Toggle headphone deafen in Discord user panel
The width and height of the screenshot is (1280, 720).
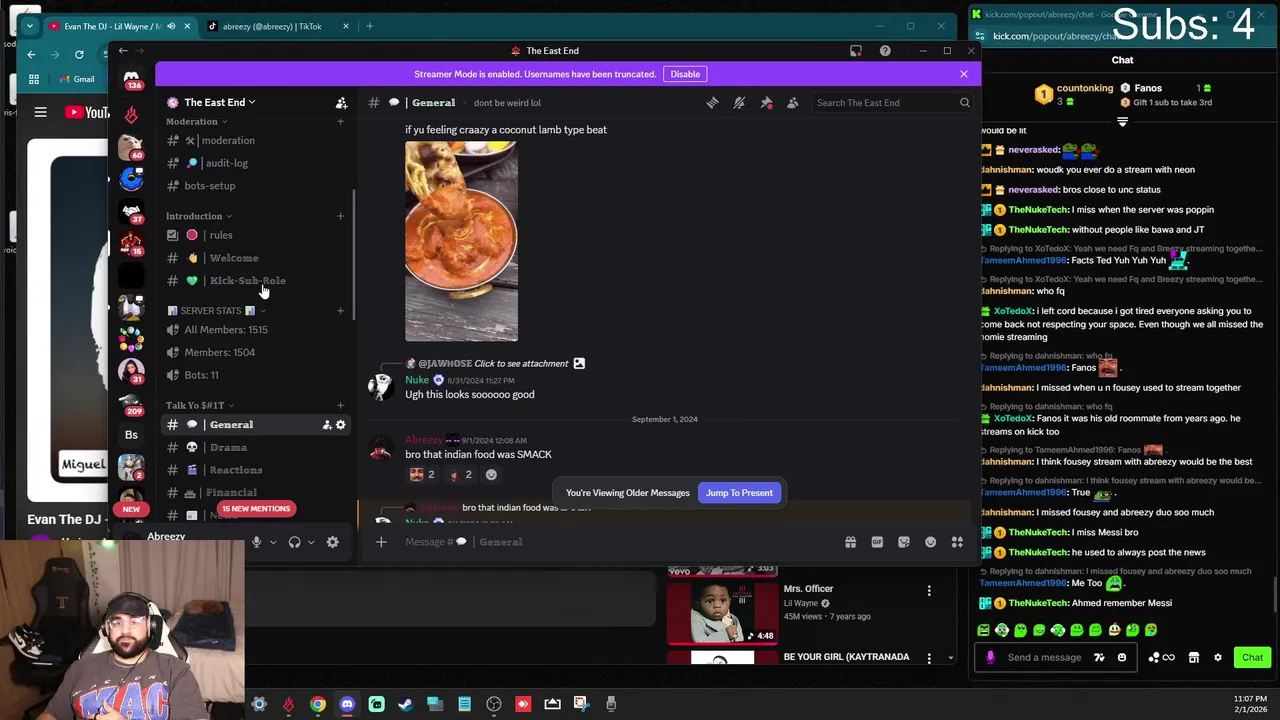coord(294,542)
